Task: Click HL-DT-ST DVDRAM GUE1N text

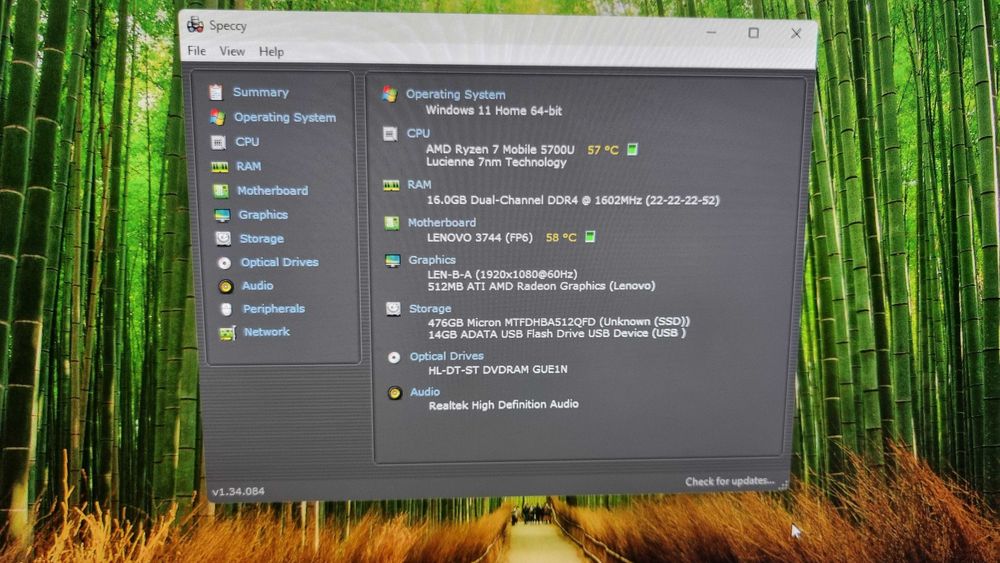Action: click(x=498, y=369)
